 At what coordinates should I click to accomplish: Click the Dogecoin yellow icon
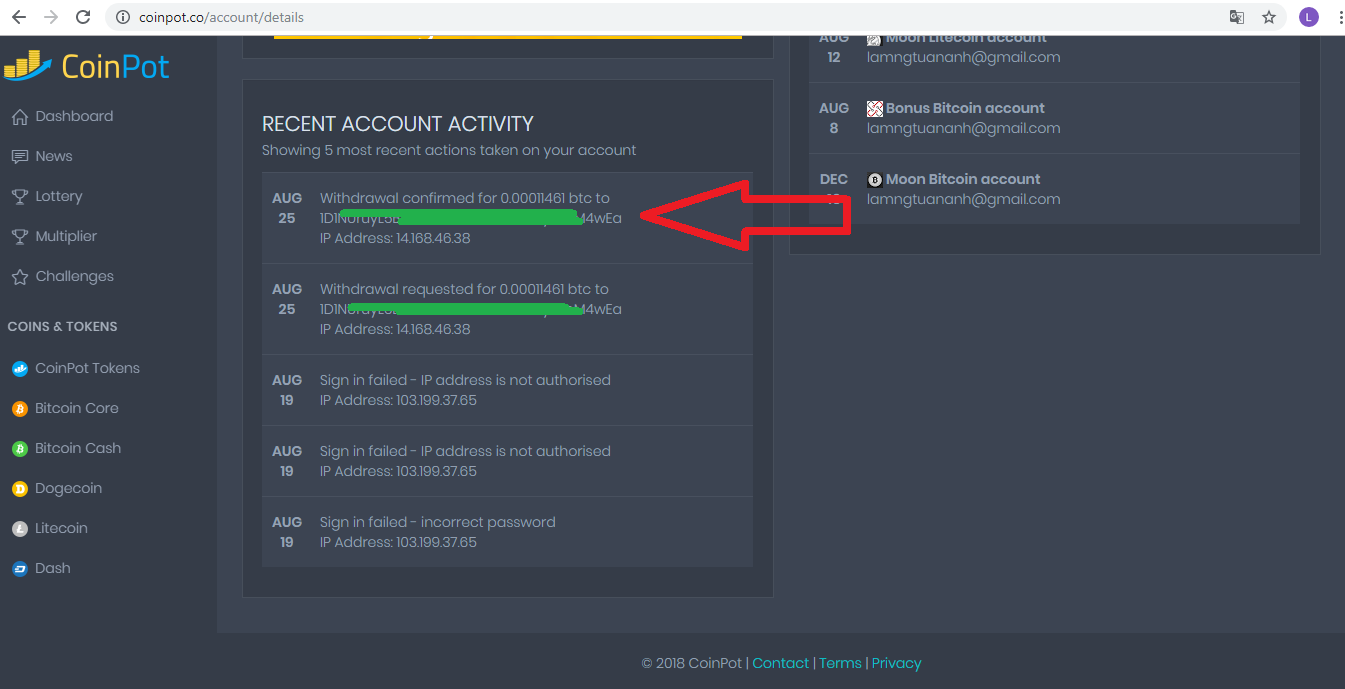19,489
